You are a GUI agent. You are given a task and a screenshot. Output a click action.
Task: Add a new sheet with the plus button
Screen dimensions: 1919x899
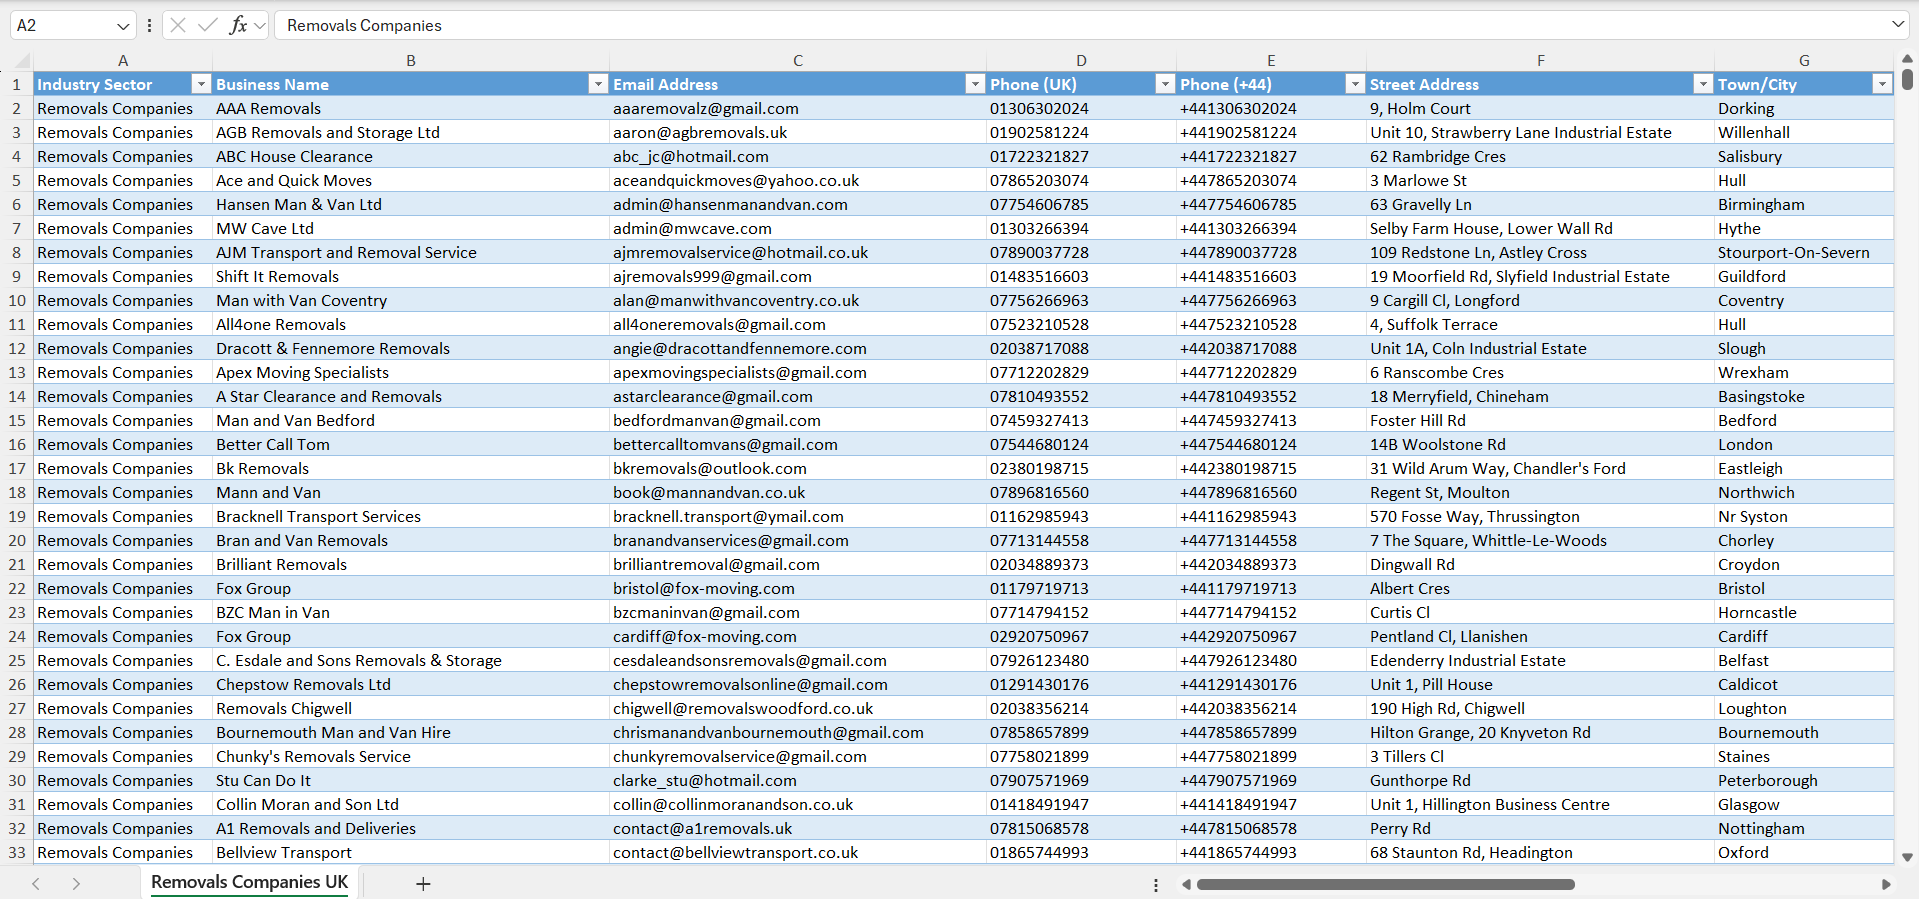pos(423,884)
